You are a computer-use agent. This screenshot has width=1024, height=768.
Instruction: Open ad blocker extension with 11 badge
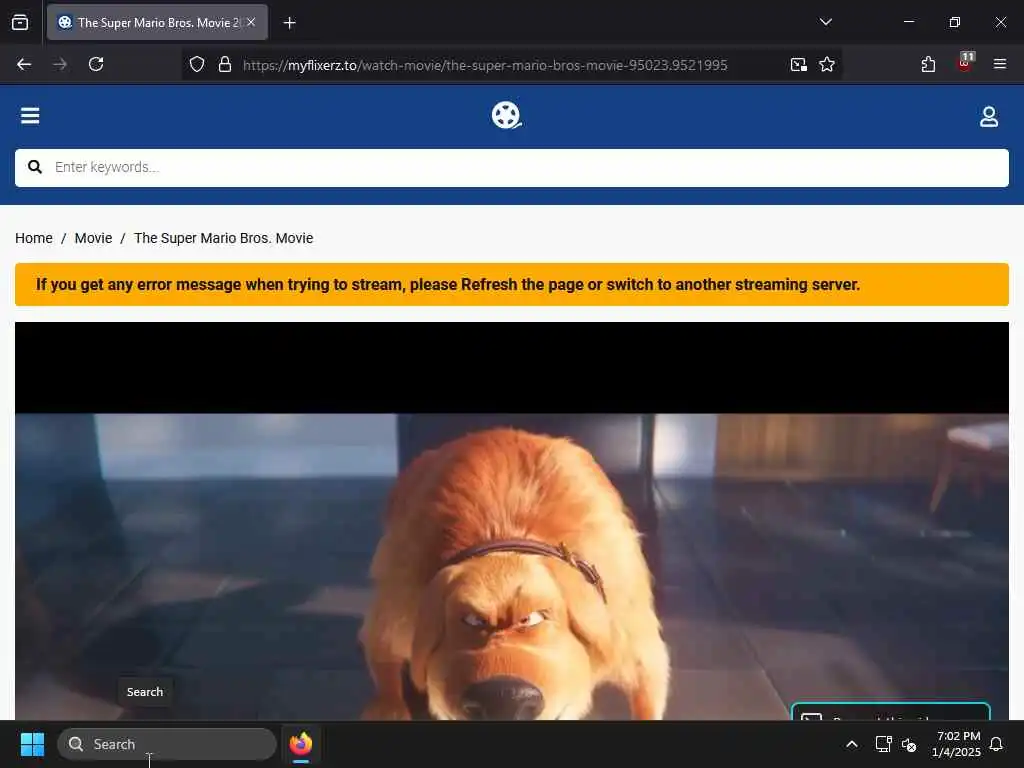[965, 63]
